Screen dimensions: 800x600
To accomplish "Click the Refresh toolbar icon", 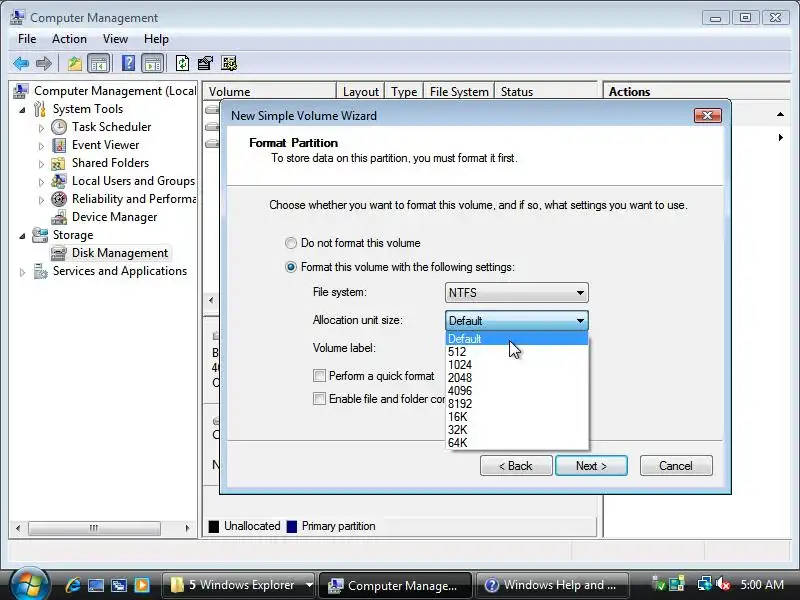I will [x=182, y=63].
